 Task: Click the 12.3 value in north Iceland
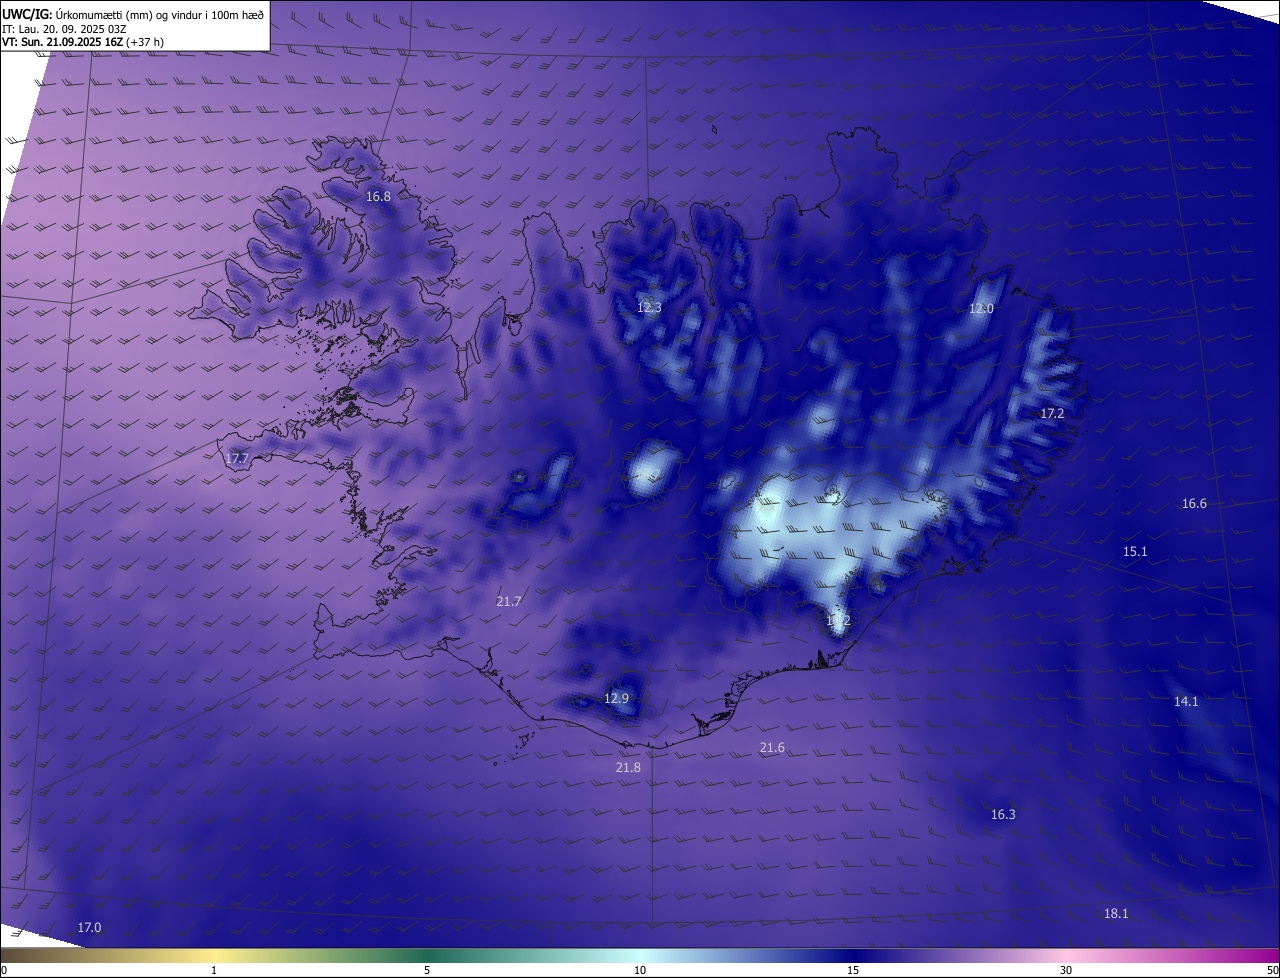coord(649,307)
